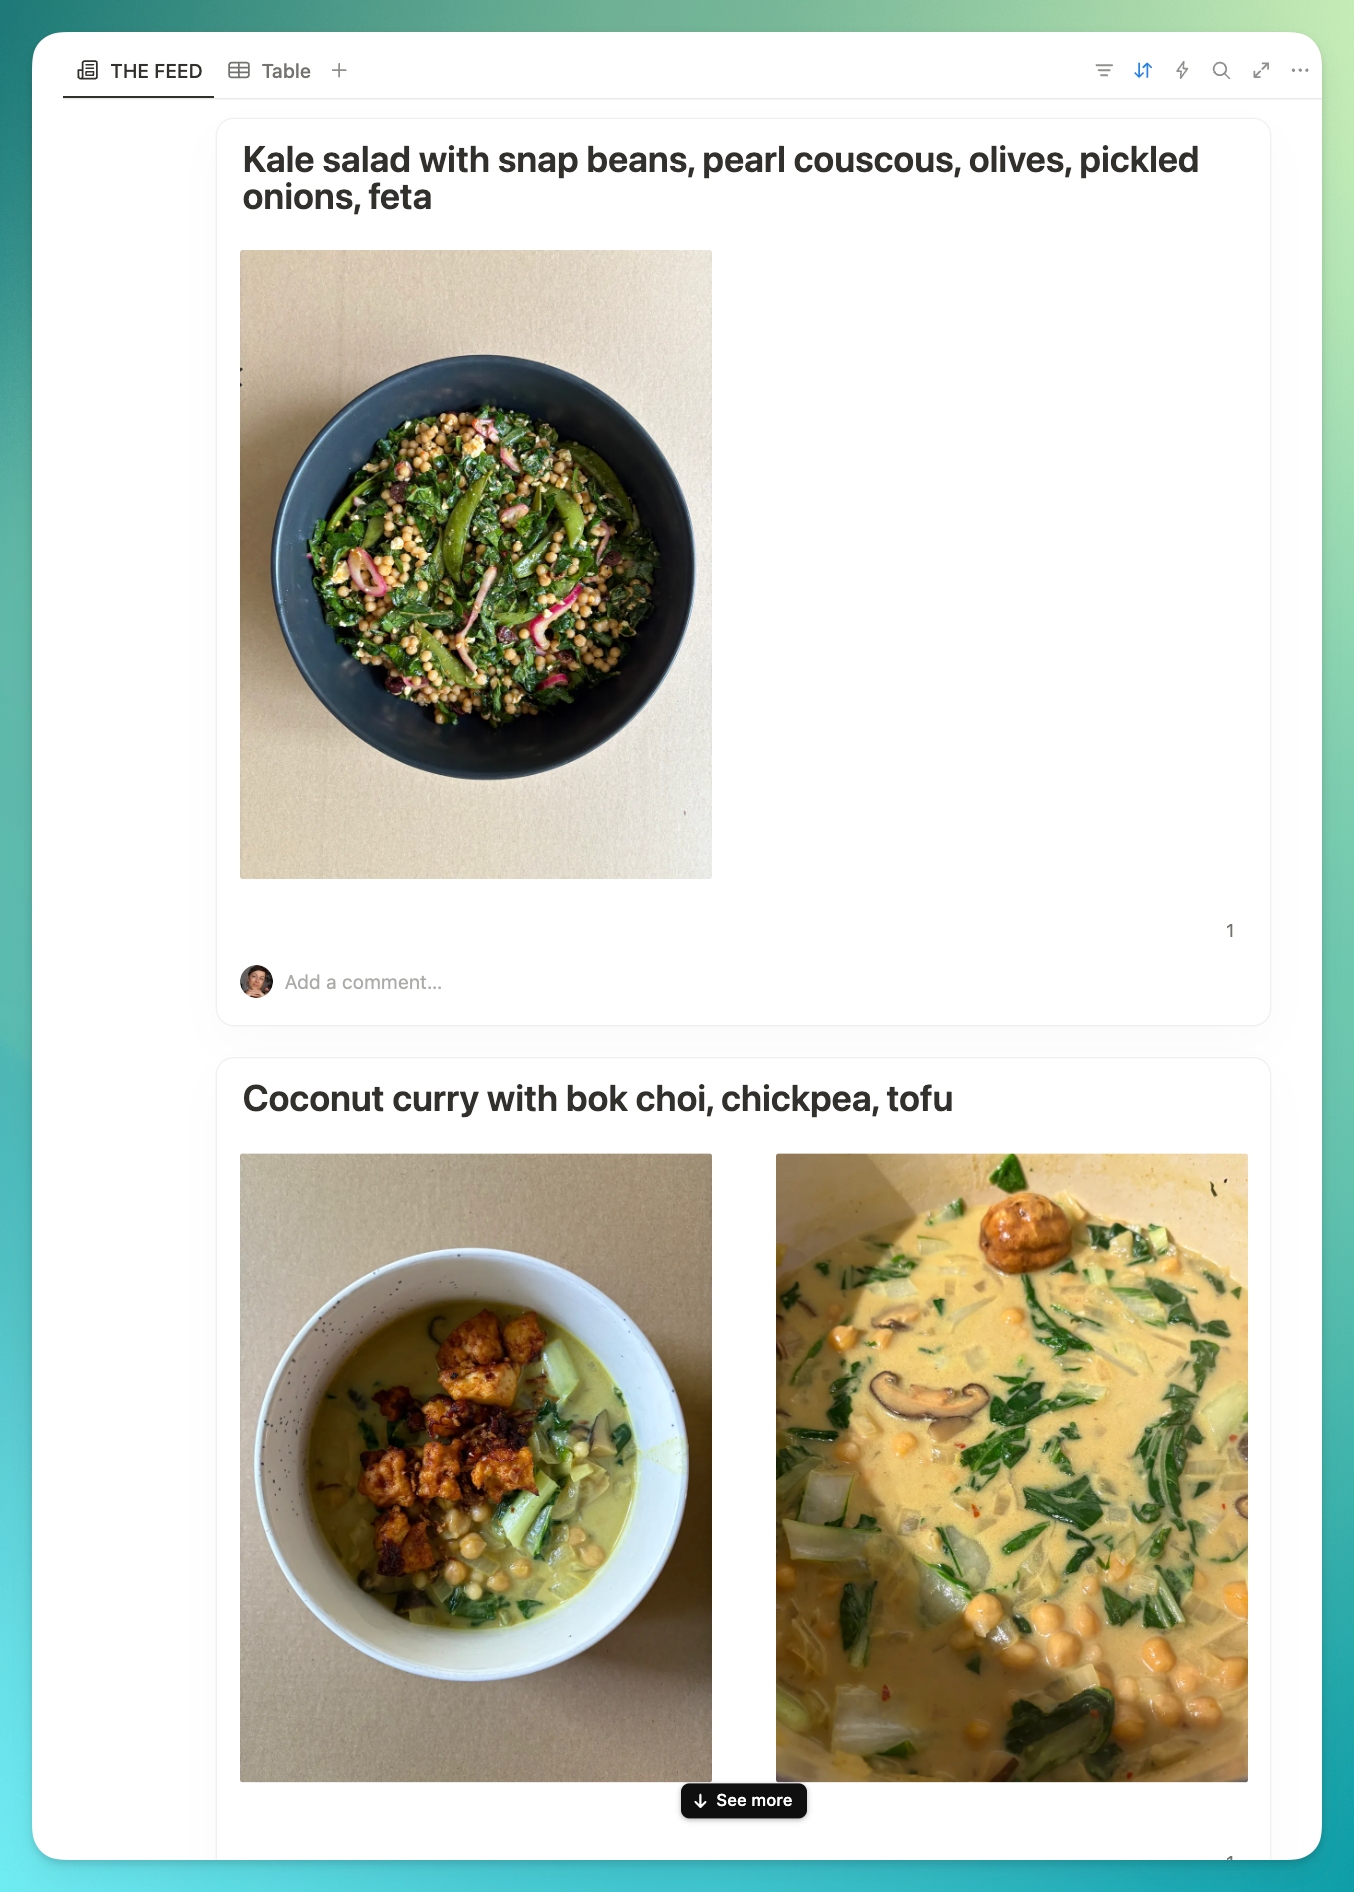Open the Coconut curry post title
This screenshot has height=1892, width=1354.
(598, 1099)
